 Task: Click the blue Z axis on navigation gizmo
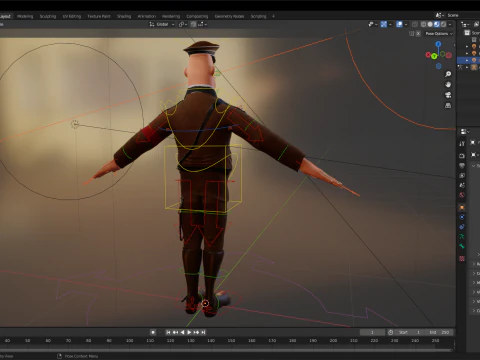pyautogui.click(x=438, y=44)
